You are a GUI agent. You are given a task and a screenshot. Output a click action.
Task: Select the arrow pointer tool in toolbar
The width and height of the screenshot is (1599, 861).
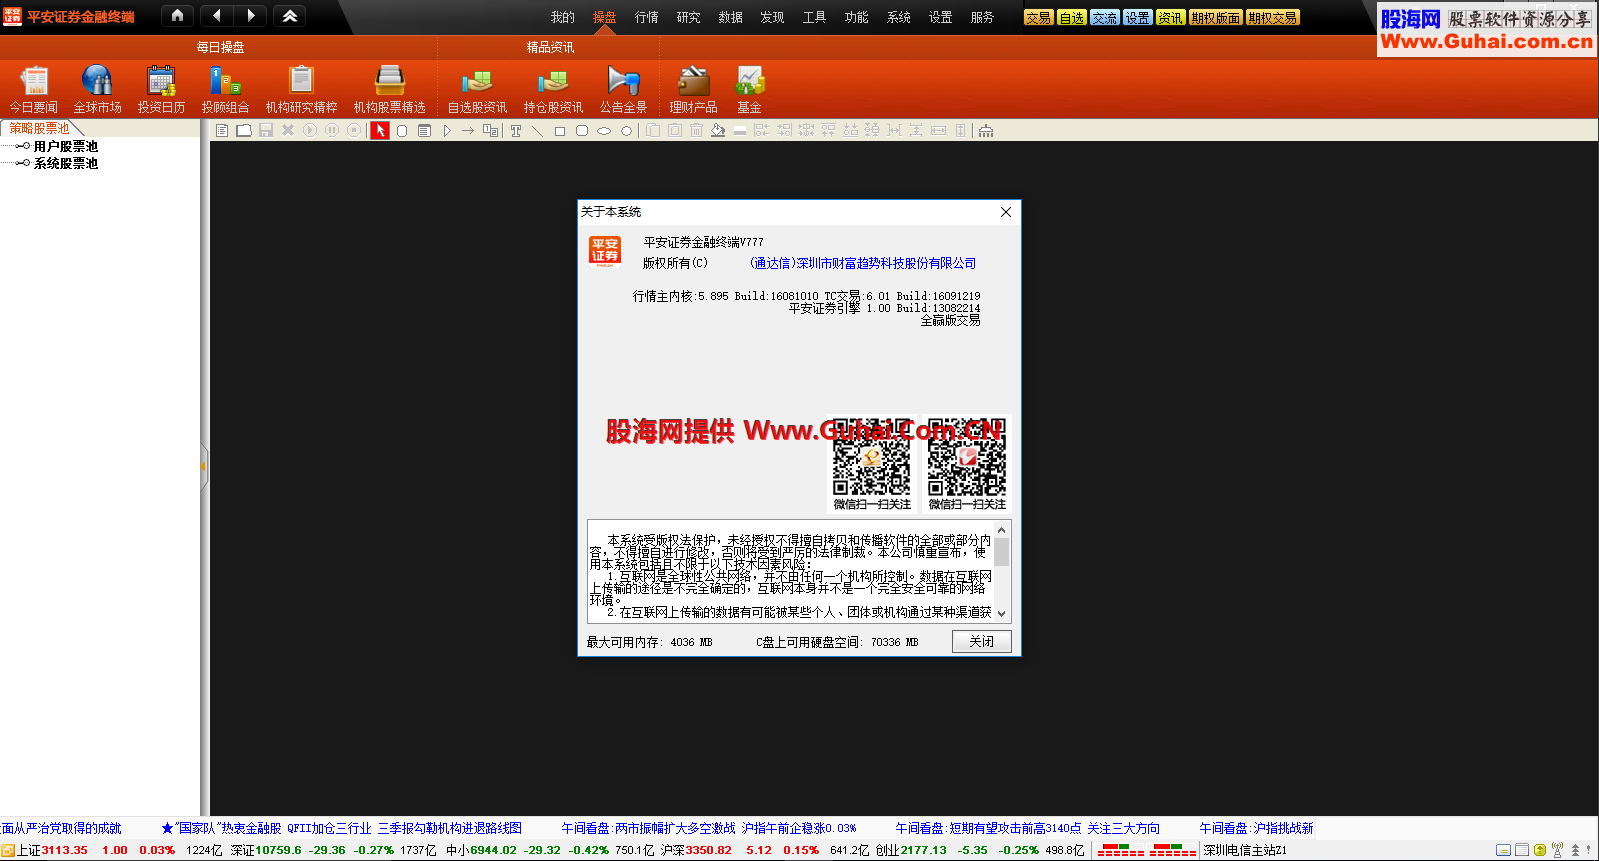tap(380, 130)
